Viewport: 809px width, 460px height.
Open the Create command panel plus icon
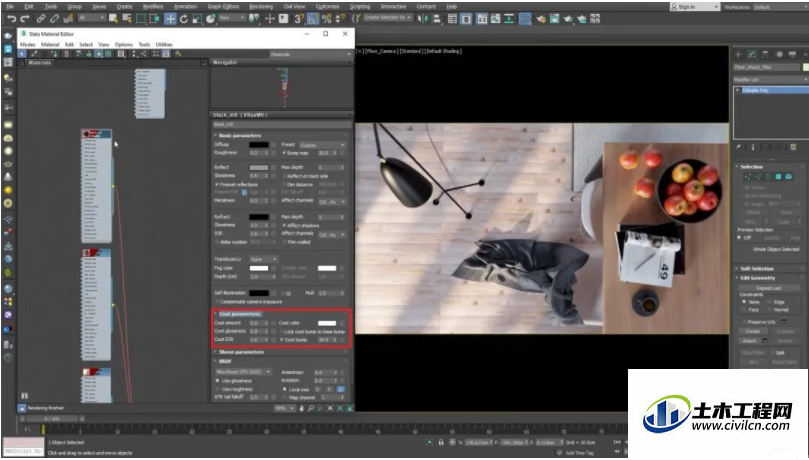tap(738, 54)
